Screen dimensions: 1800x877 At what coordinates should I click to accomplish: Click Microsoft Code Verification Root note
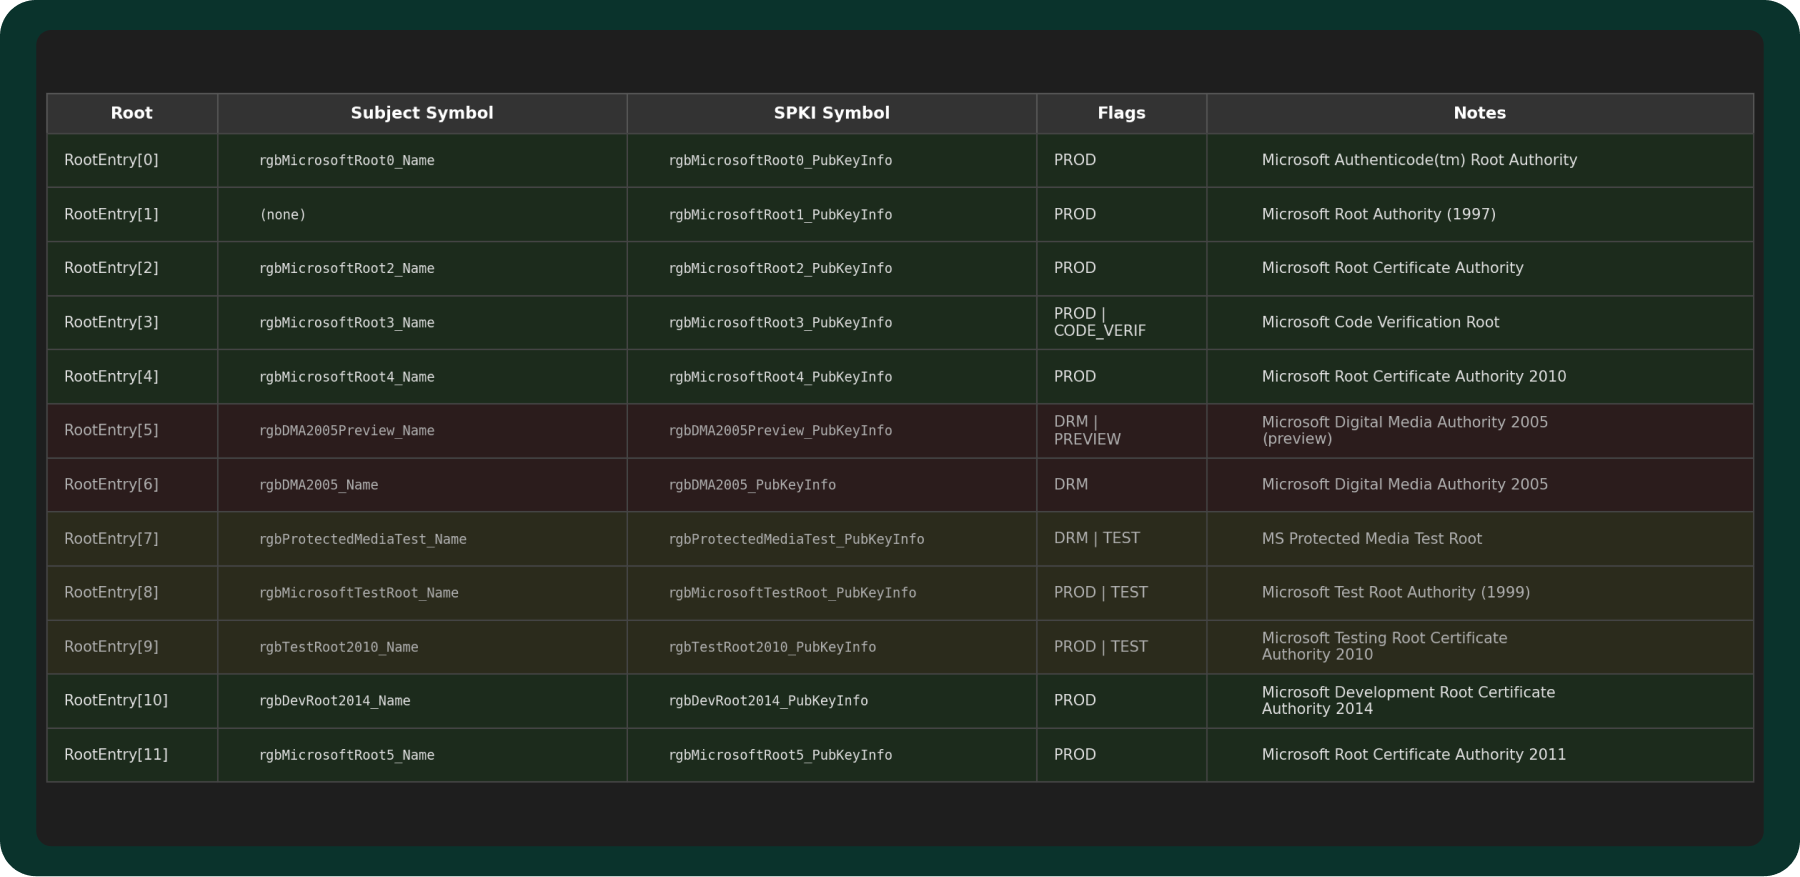tap(1381, 322)
